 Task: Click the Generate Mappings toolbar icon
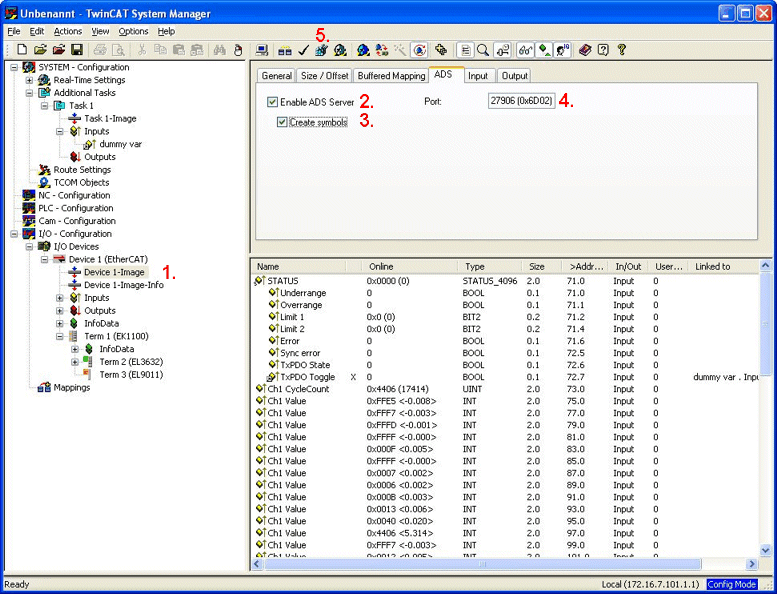pos(284,50)
